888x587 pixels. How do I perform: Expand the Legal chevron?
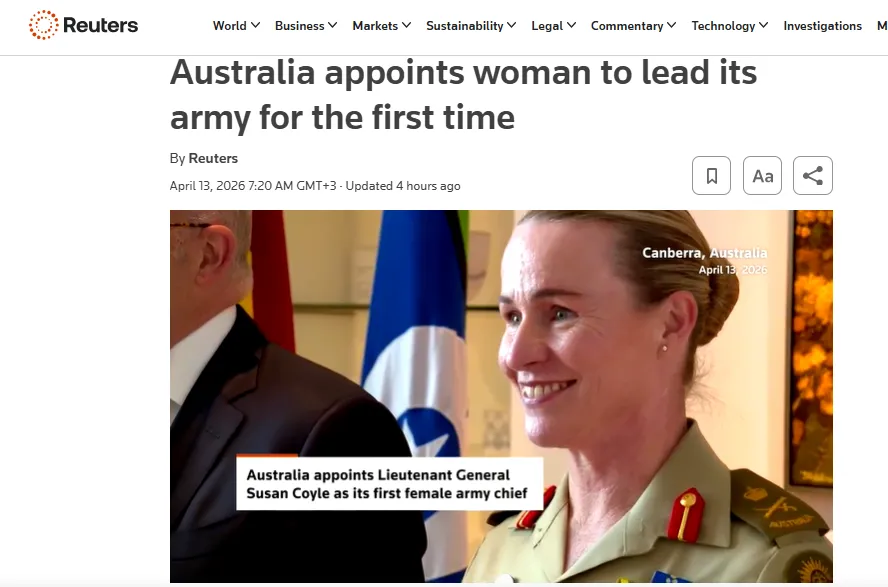click(571, 25)
